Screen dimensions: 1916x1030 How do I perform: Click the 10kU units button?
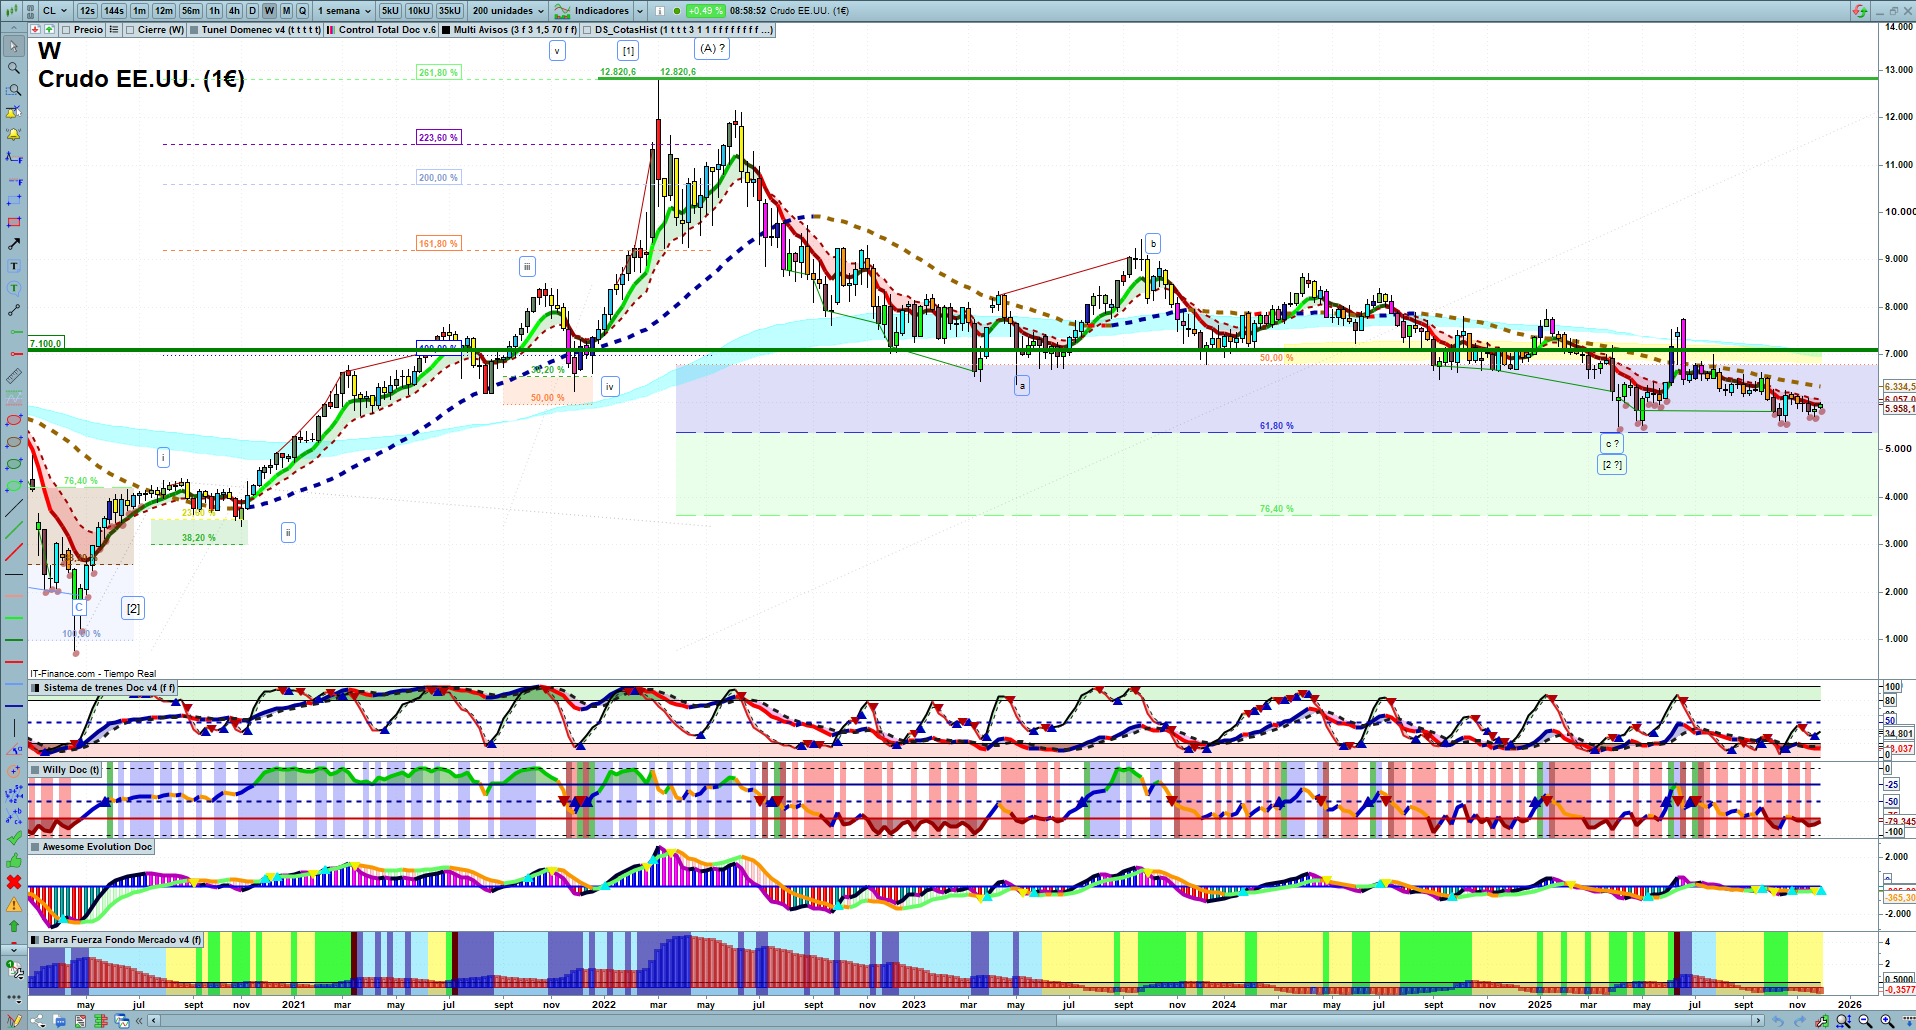pyautogui.click(x=419, y=11)
